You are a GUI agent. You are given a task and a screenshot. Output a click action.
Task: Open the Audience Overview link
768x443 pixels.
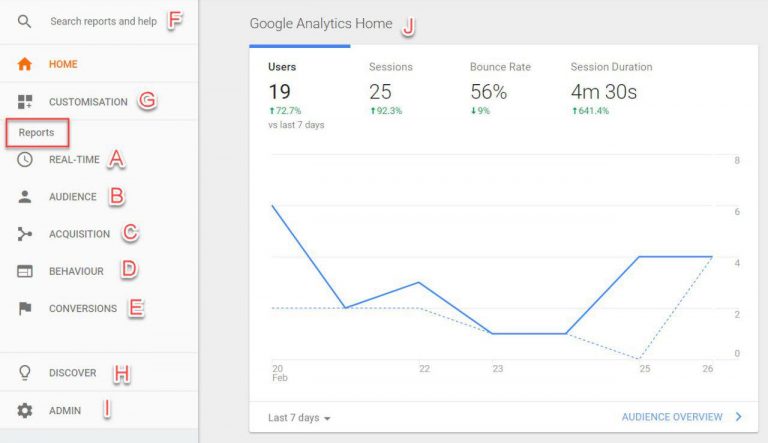coord(672,417)
